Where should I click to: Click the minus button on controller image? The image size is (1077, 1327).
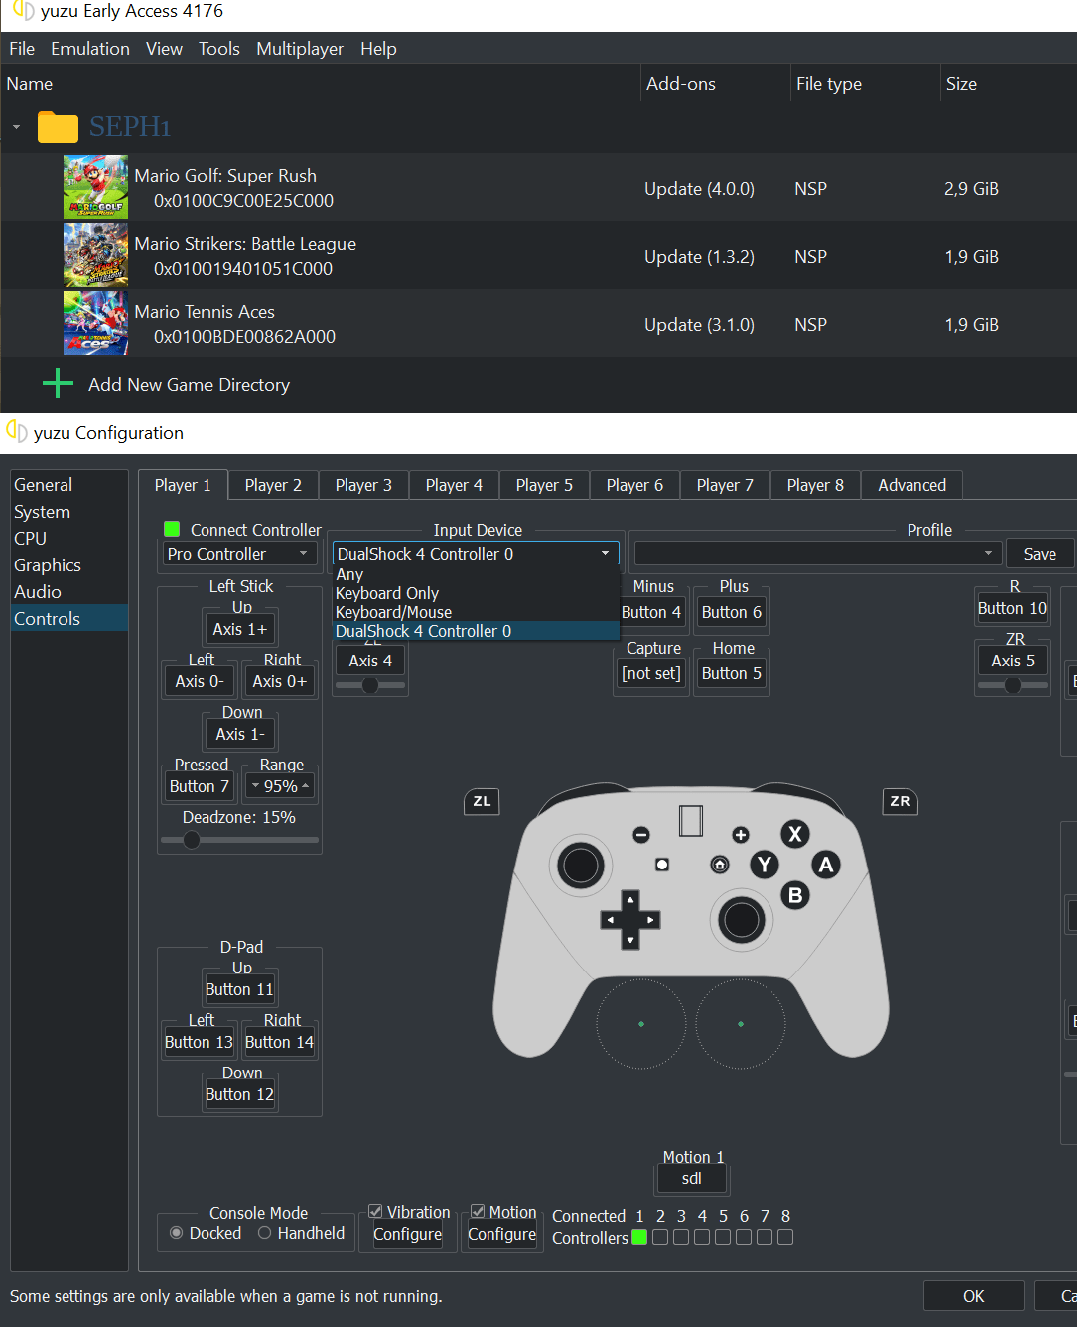(x=641, y=835)
